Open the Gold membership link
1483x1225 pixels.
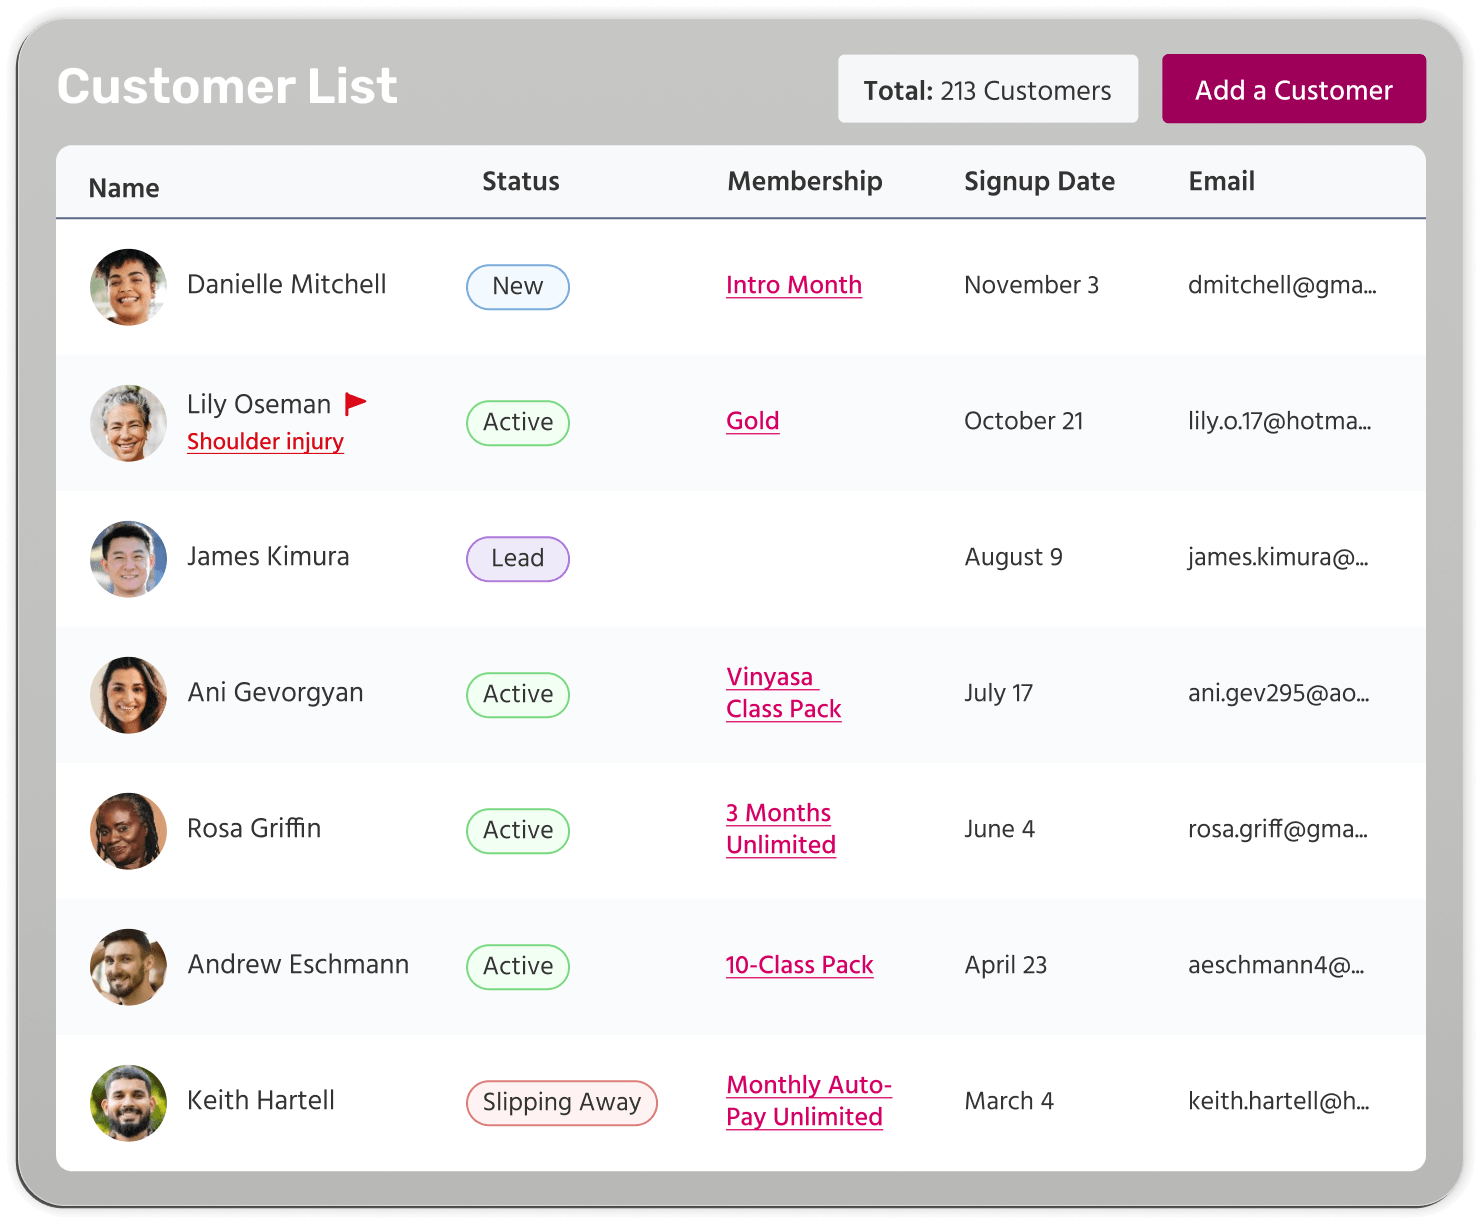tap(752, 421)
